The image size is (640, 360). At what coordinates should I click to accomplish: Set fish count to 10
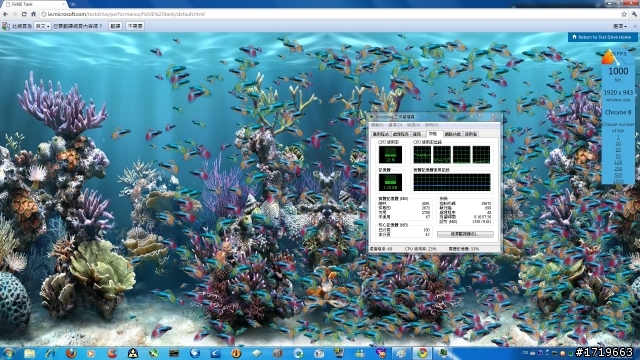point(618,144)
